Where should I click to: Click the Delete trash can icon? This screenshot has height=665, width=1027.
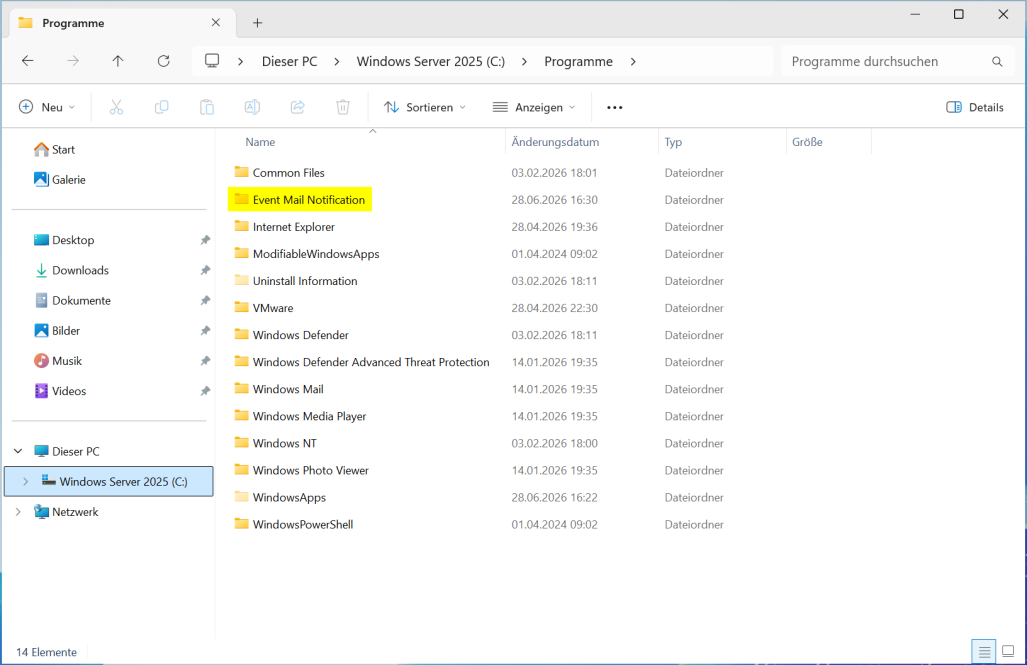point(343,107)
